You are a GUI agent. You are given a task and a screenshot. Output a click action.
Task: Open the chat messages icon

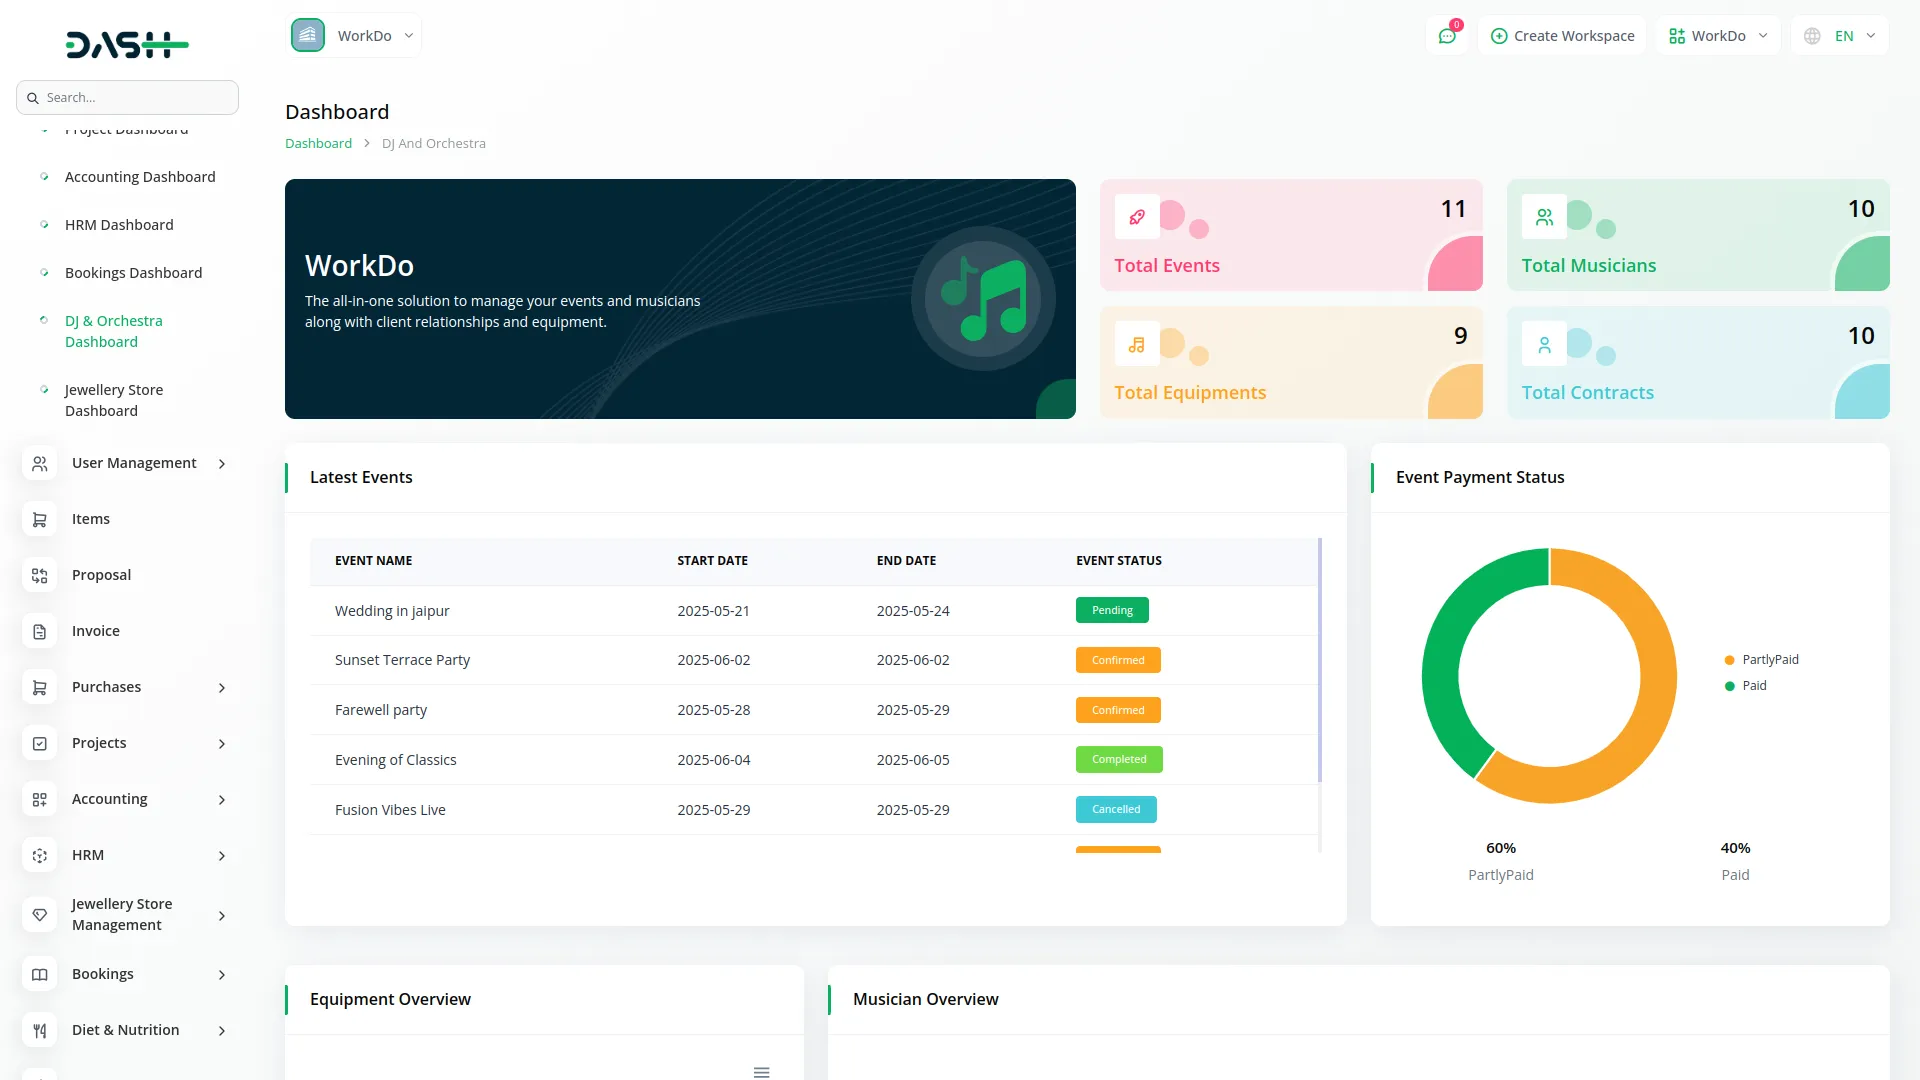pyautogui.click(x=1447, y=36)
